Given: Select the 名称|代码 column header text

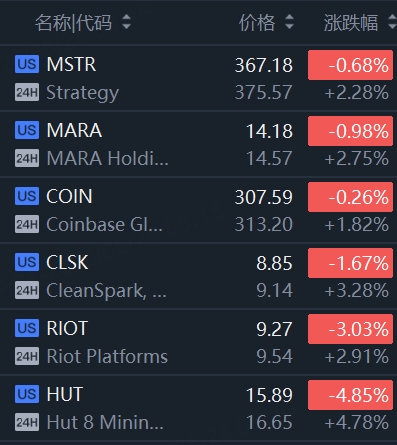Looking at the screenshot, I should pyautogui.click(x=73, y=23).
